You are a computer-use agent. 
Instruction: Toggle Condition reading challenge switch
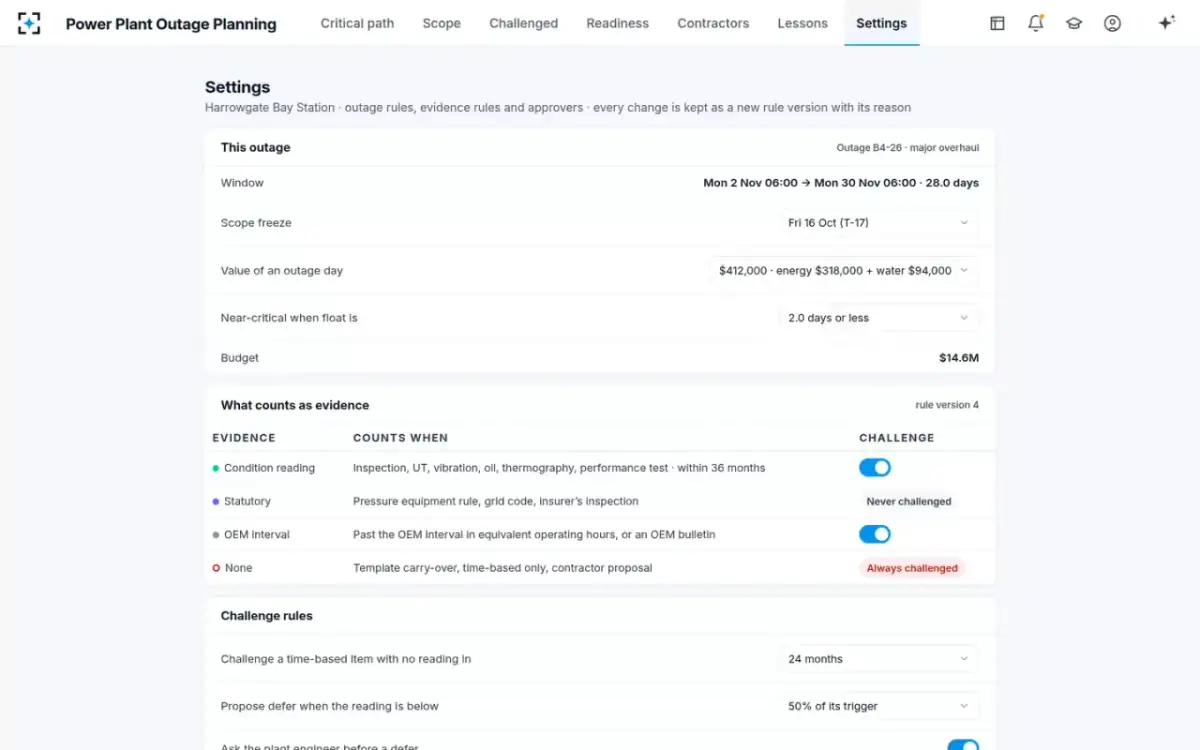click(875, 468)
